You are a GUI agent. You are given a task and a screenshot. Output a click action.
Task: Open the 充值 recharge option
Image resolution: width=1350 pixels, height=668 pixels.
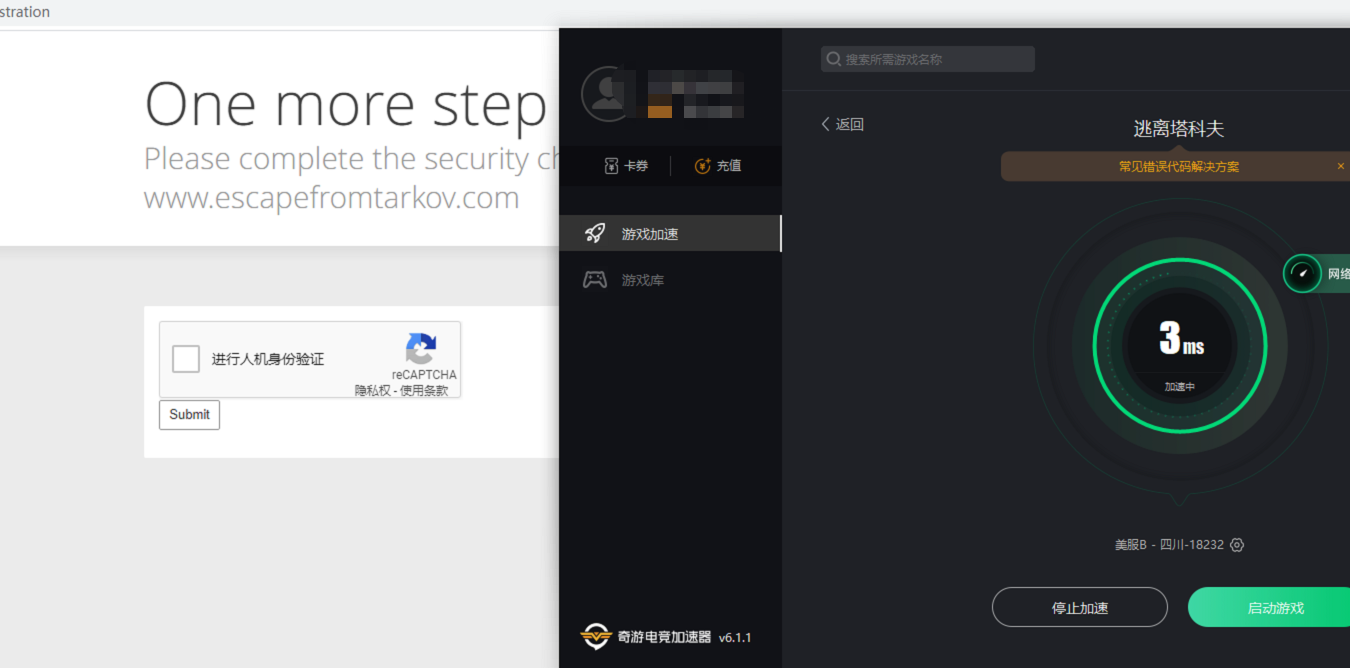pos(718,166)
